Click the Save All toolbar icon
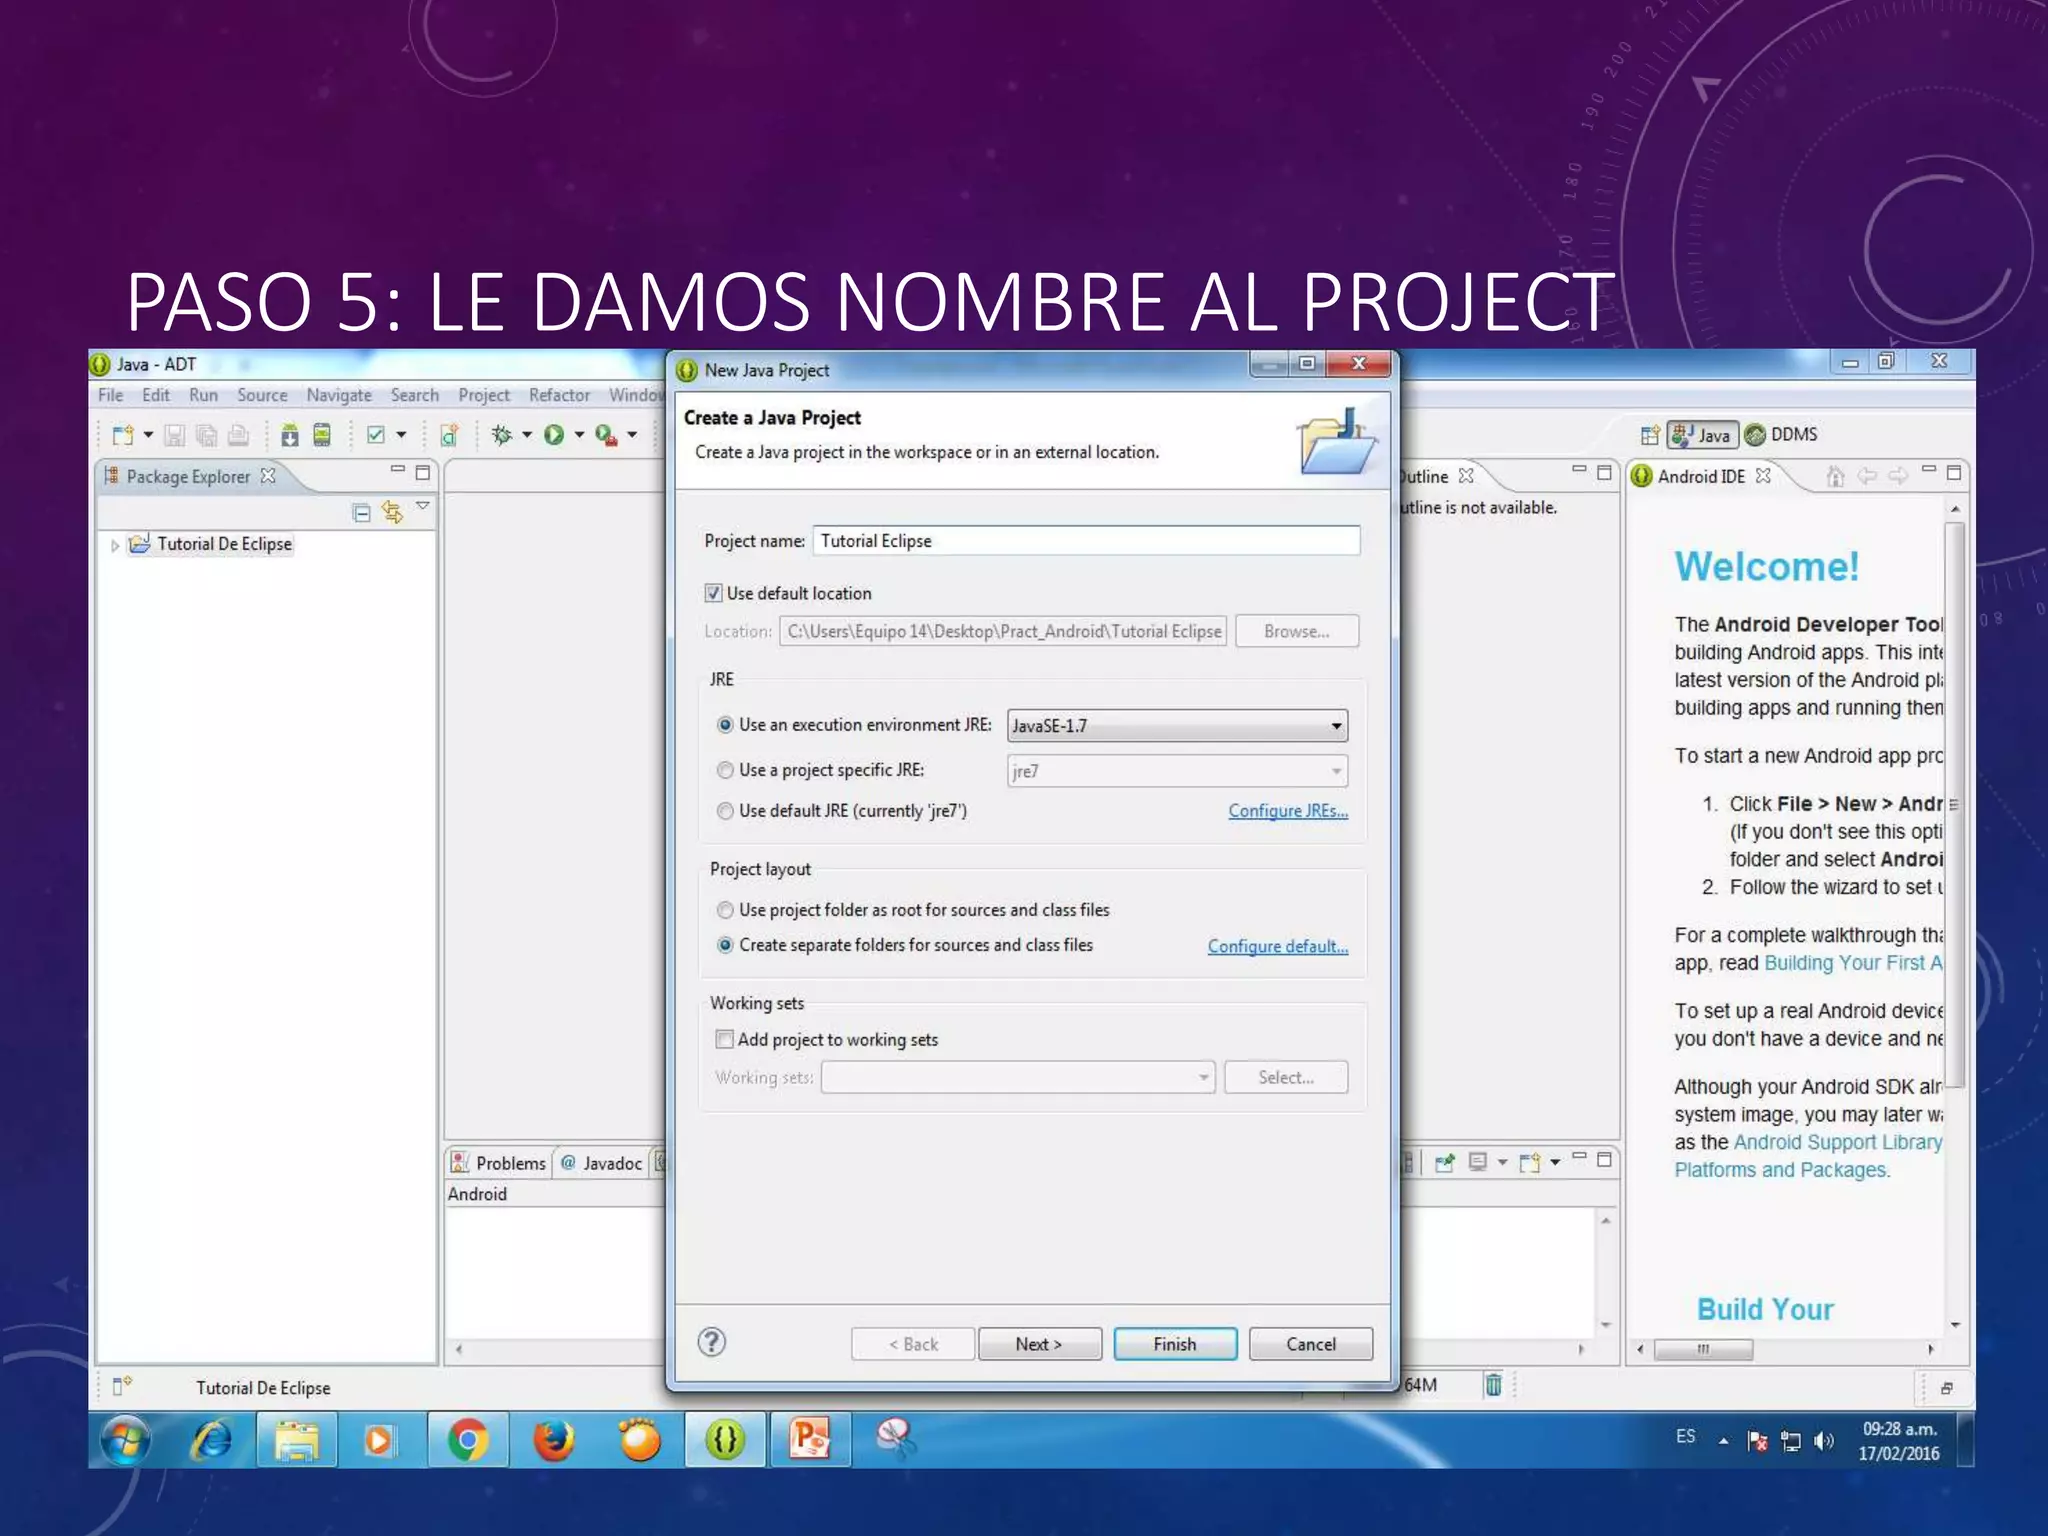Image resolution: width=2048 pixels, height=1536 pixels. 207,435
